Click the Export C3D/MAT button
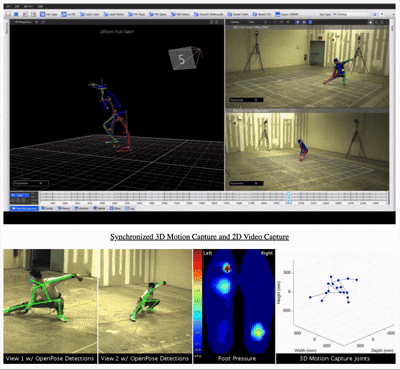Screen dimensions: 400x370 (x=287, y=14)
